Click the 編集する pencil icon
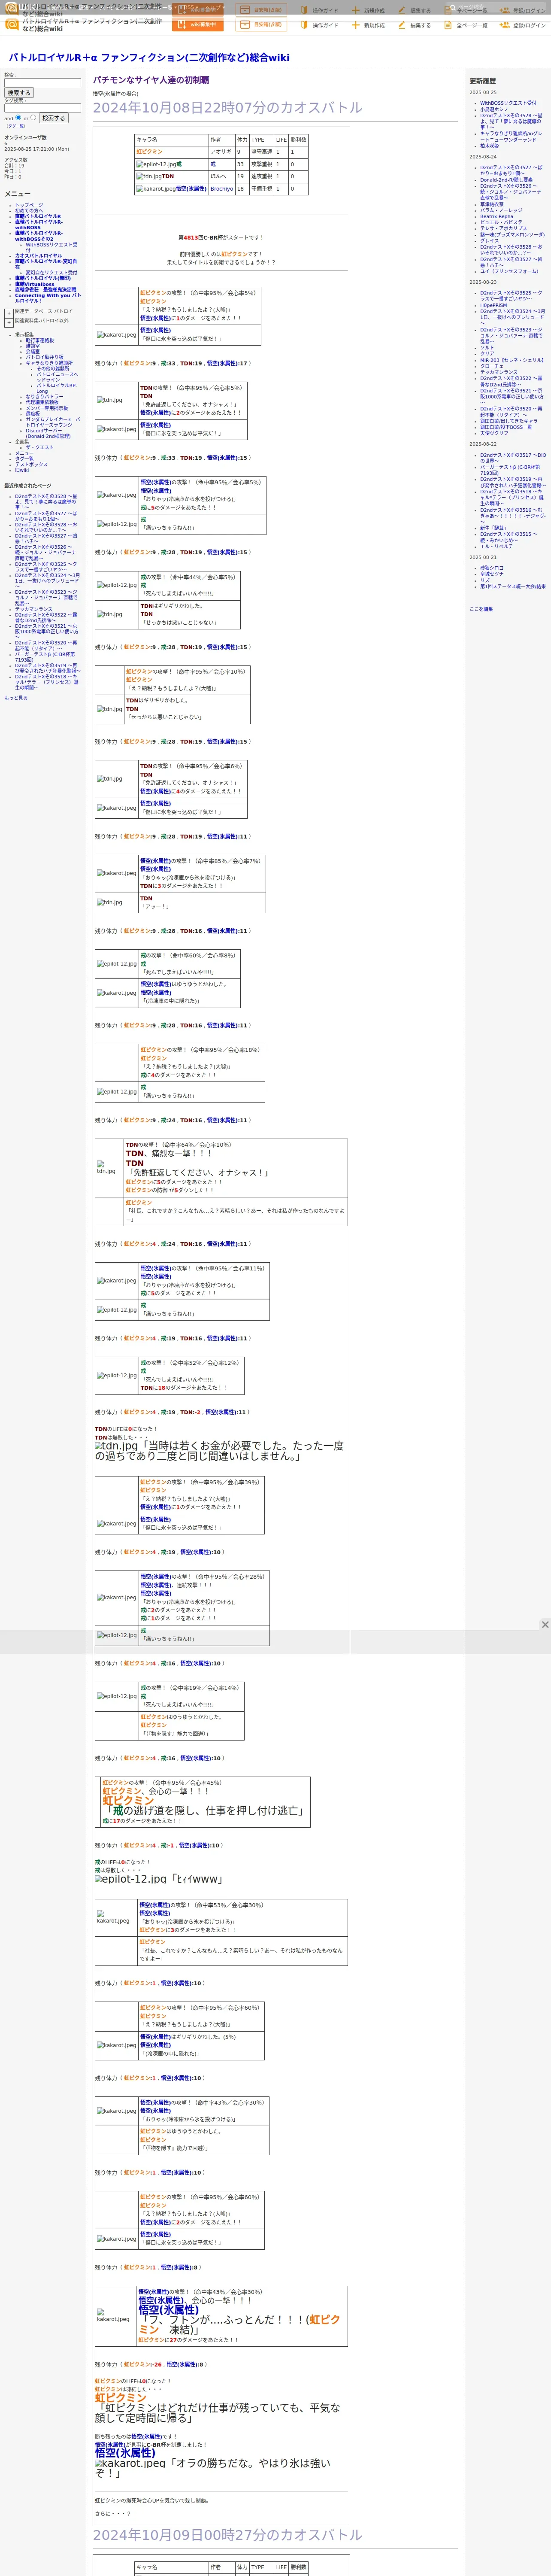 coord(402,25)
